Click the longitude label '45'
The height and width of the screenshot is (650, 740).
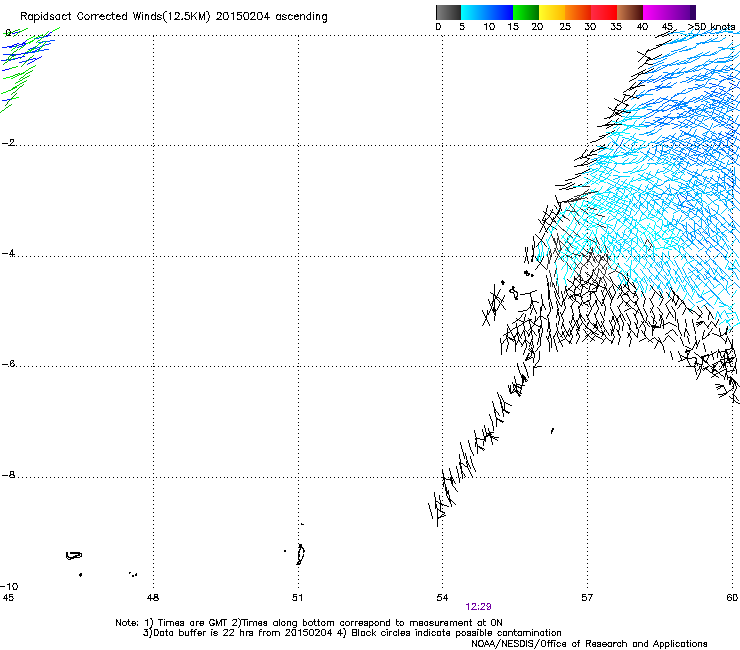tap(8, 598)
